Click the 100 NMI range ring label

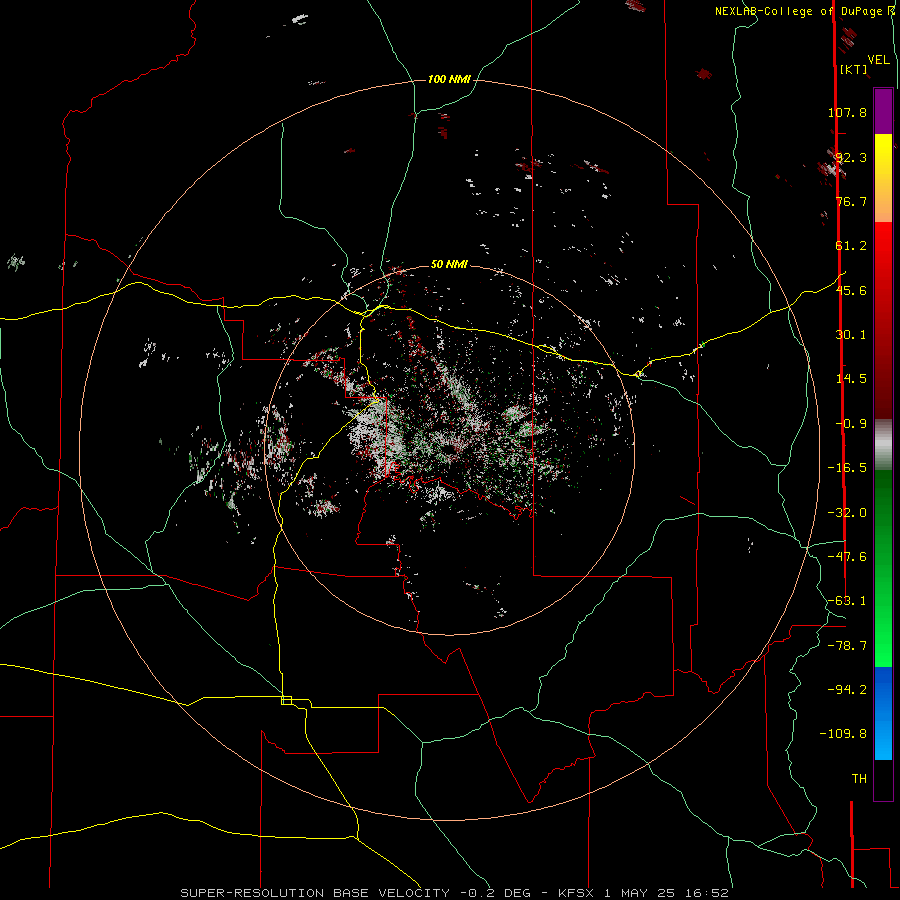449,79
